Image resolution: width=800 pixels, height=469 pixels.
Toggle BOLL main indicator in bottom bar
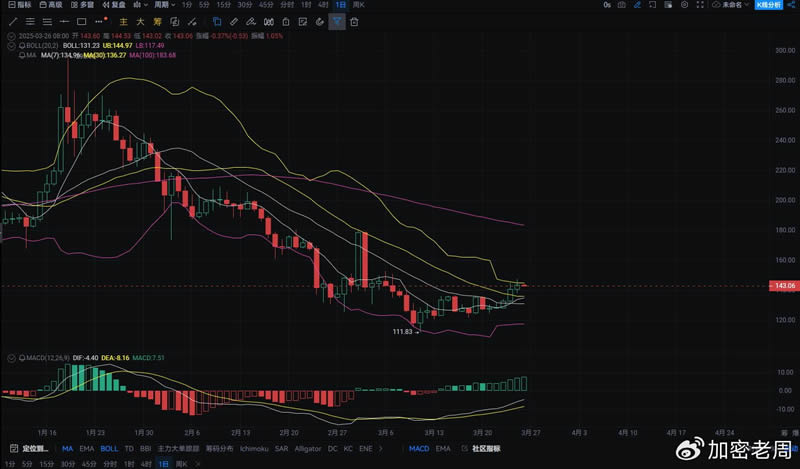coord(109,449)
